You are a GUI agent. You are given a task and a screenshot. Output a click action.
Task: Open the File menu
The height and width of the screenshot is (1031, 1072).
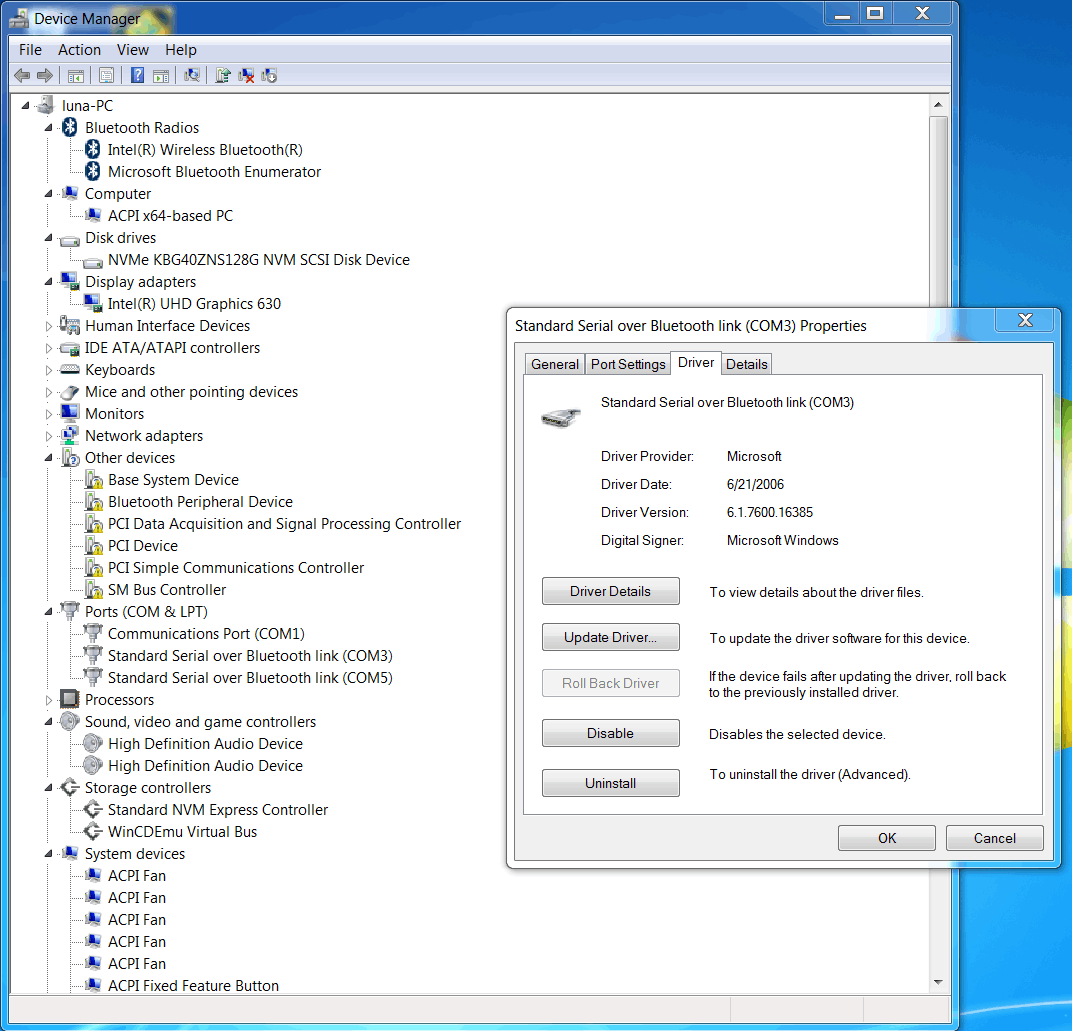click(30, 50)
